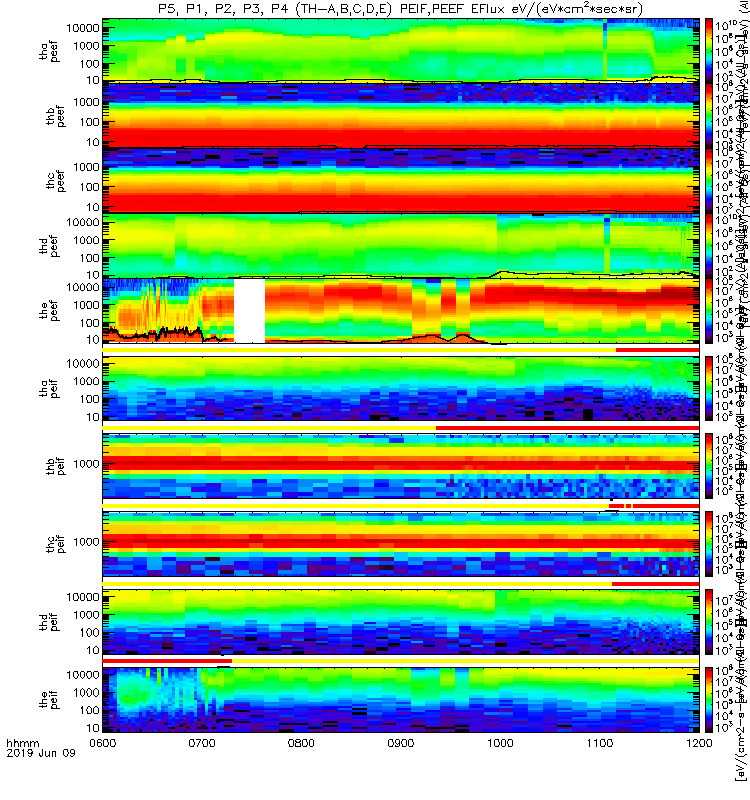Viewport: 750px width, 800px height.
Task: Click the 1200 time axis label
Action: click(x=698, y=743)
